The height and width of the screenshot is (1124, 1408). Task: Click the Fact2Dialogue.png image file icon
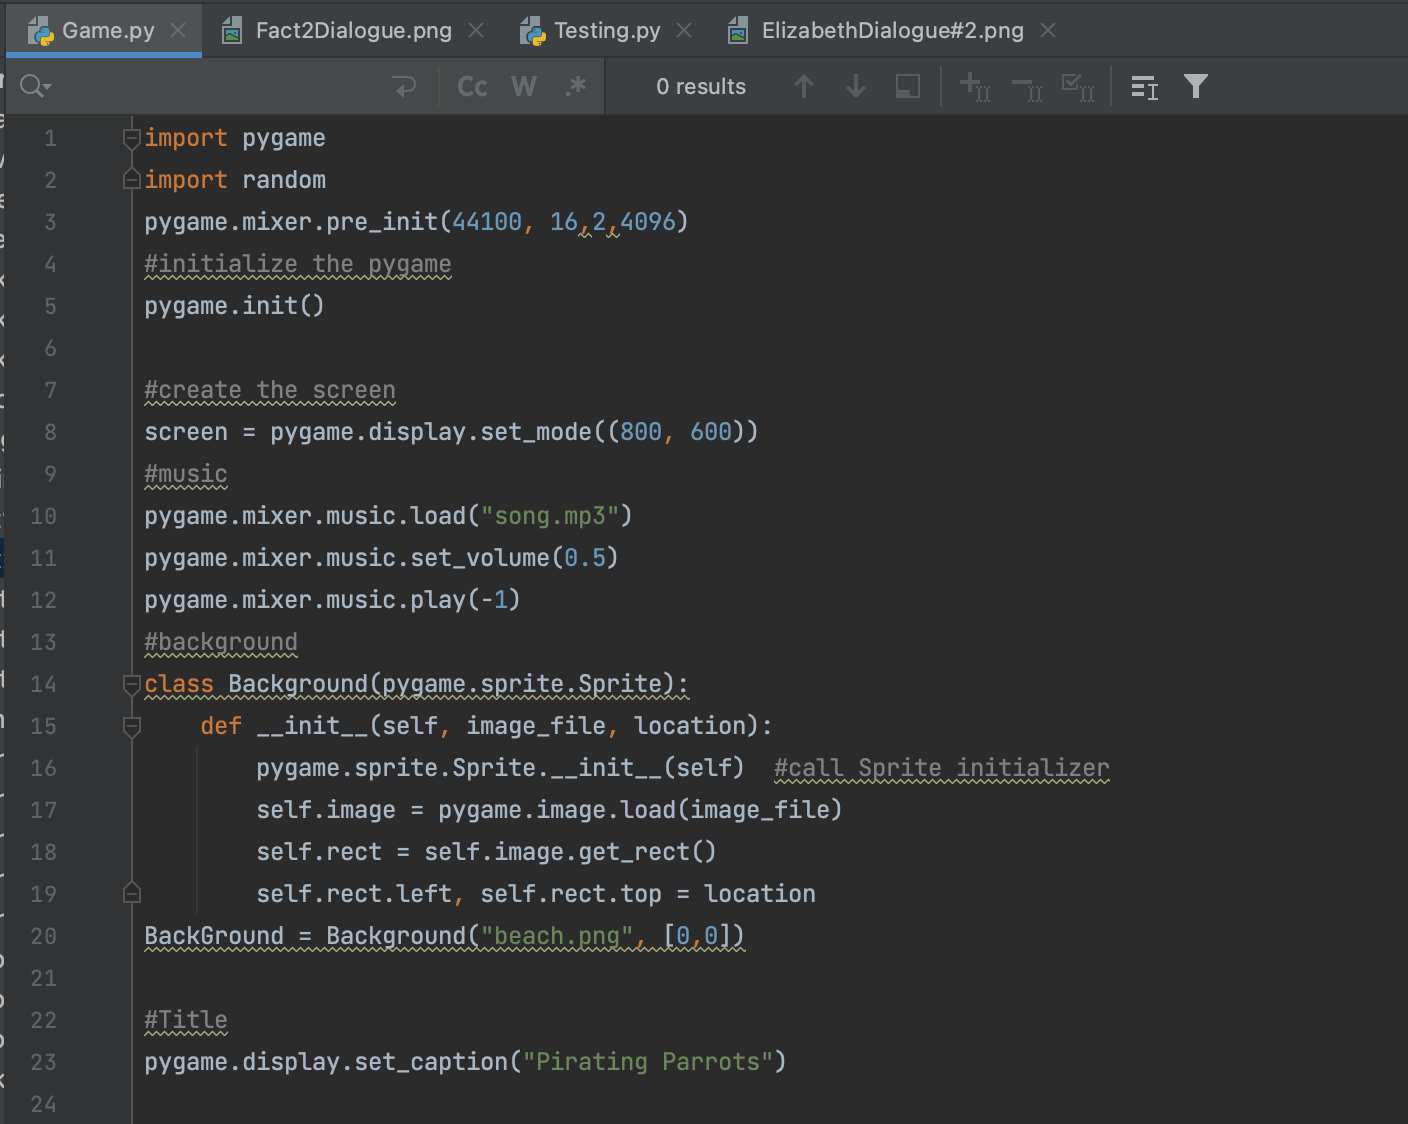[x=232, y=31]
